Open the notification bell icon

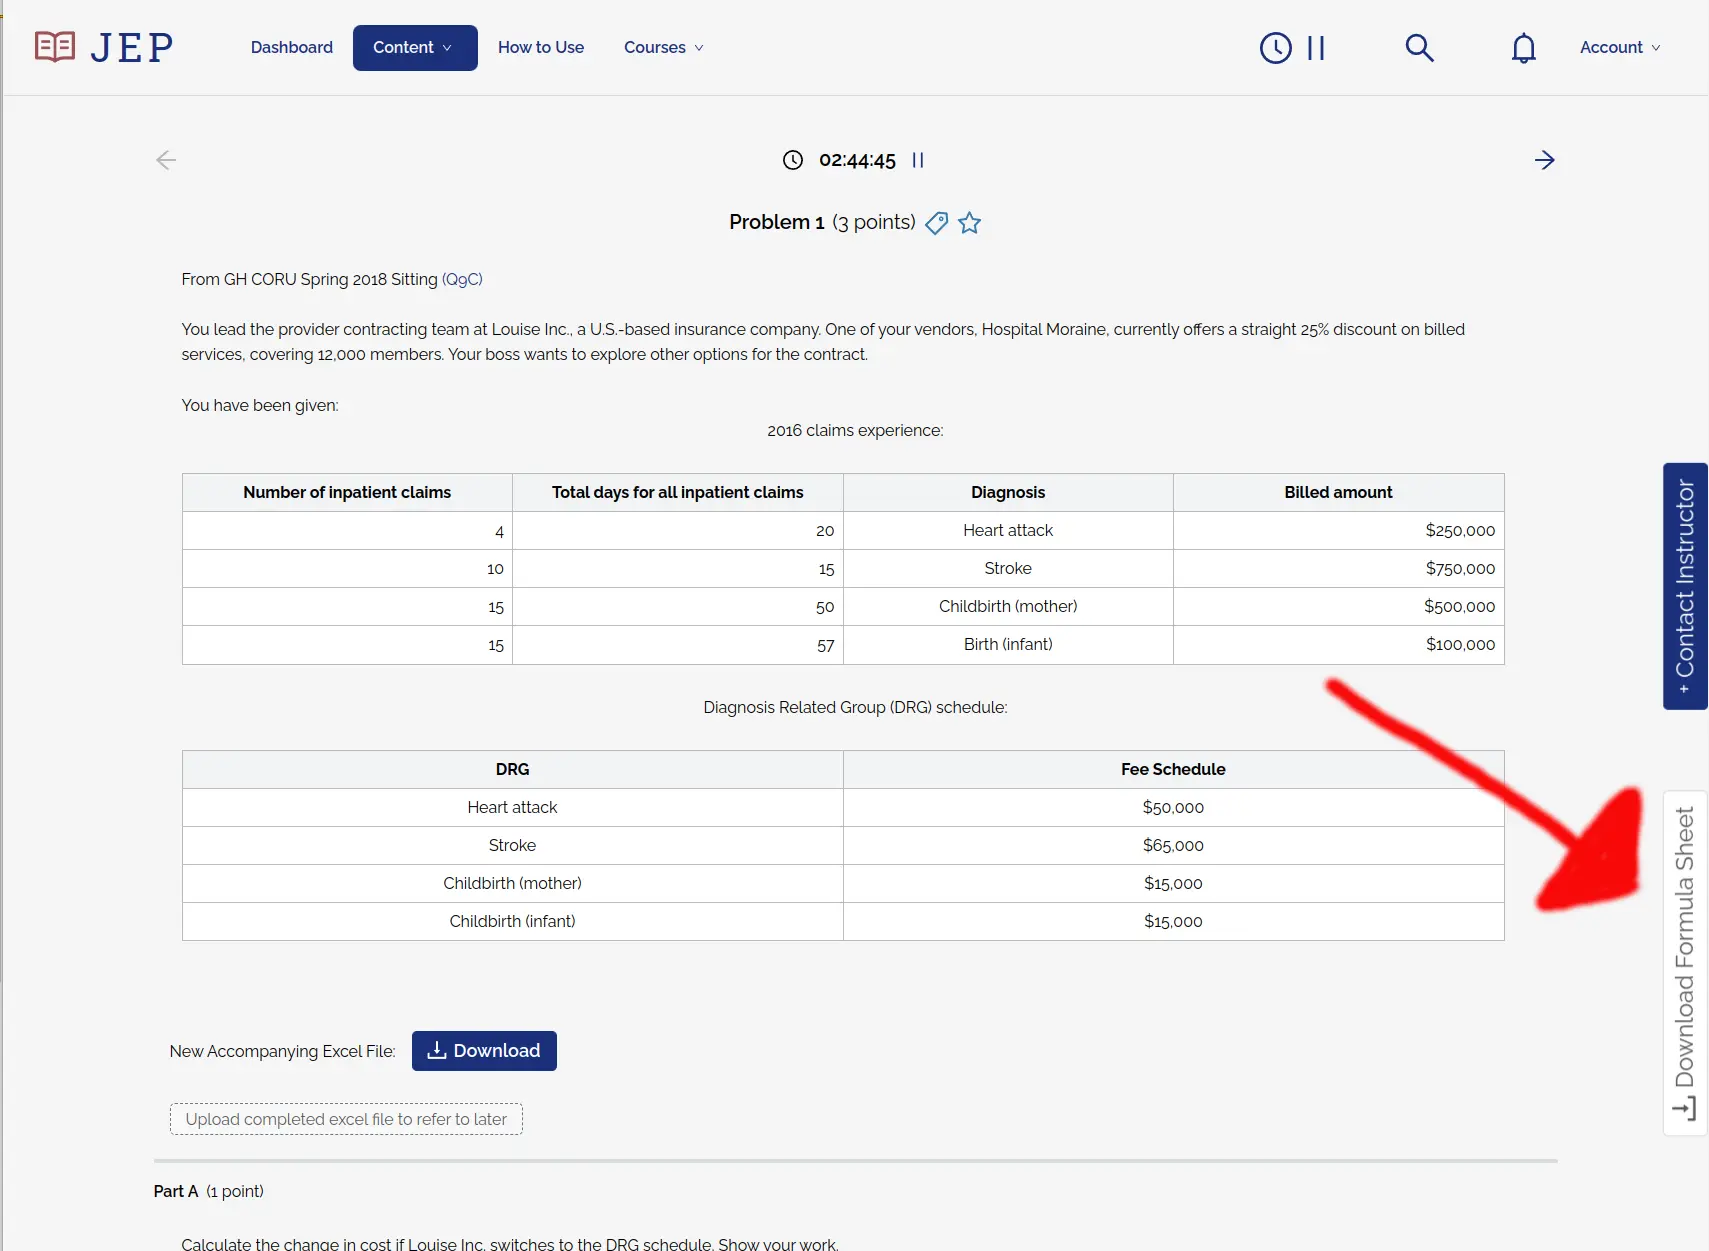[1523, 47]
